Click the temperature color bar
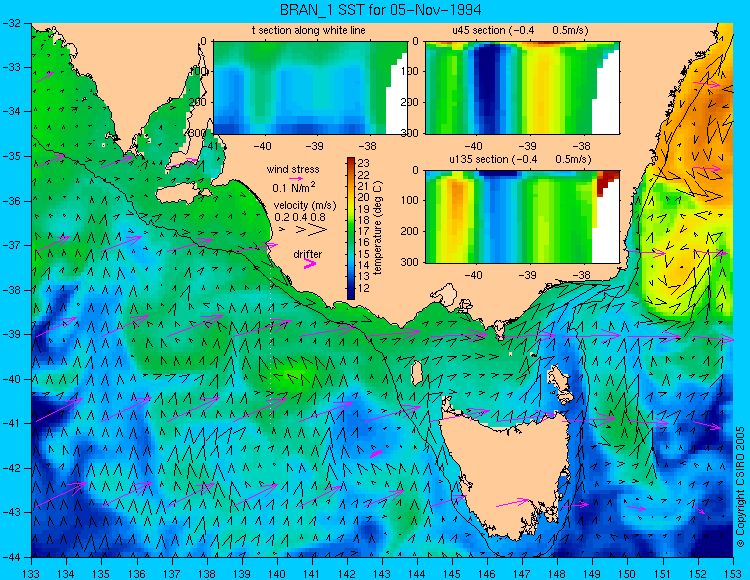Image resolution: width=750 pixels, height=580 pixels. coord(351,229)
